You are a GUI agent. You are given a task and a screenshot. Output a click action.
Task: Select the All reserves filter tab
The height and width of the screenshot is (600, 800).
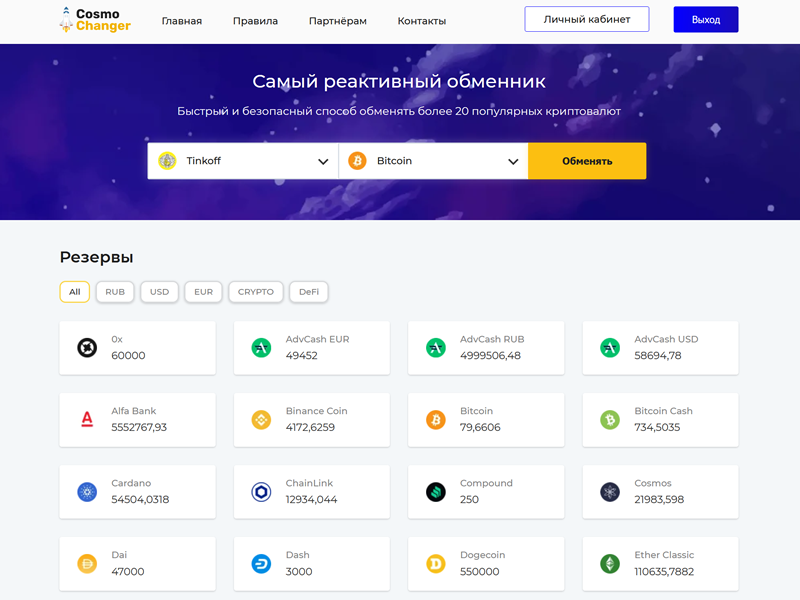(74, 292)
